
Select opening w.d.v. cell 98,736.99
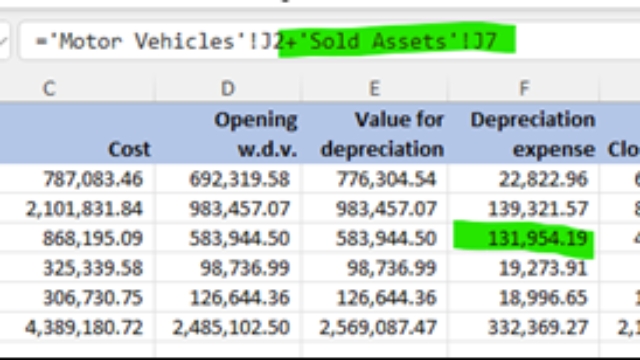(x=228, y=268)
